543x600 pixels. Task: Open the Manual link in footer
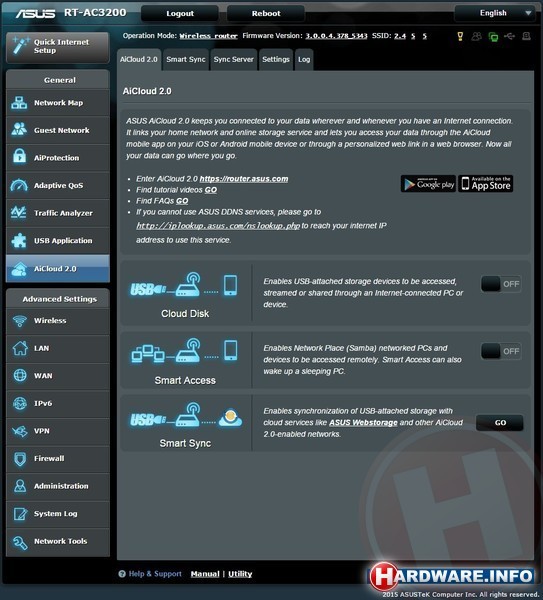tap(205, 574)
